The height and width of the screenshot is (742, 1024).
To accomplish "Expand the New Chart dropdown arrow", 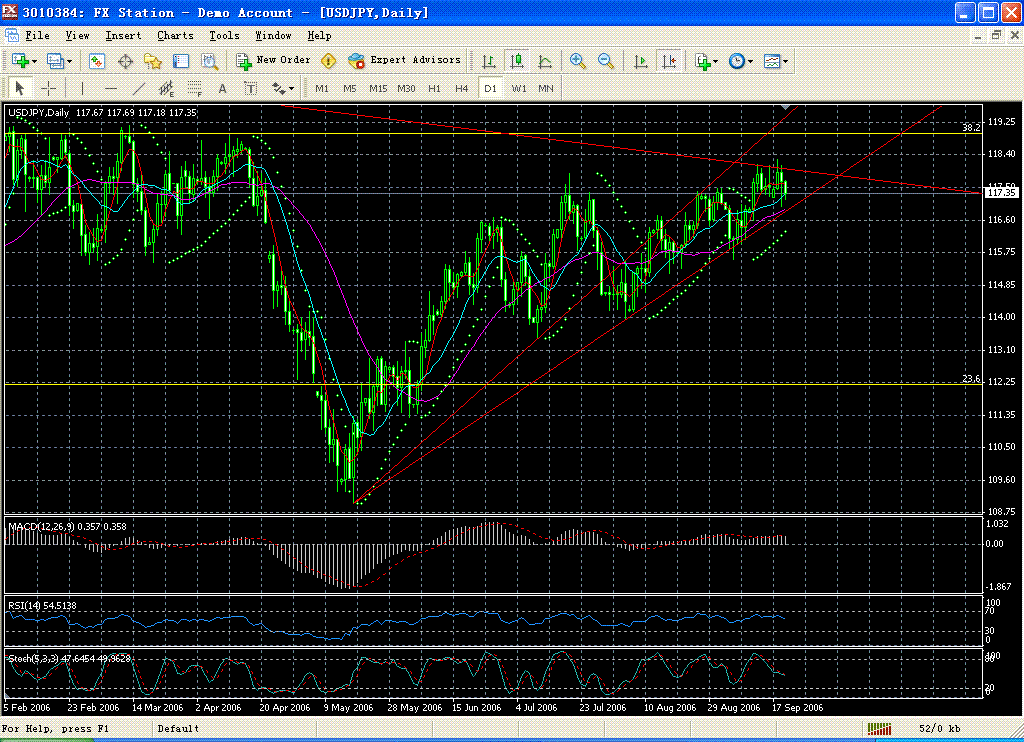I will 36,61.
